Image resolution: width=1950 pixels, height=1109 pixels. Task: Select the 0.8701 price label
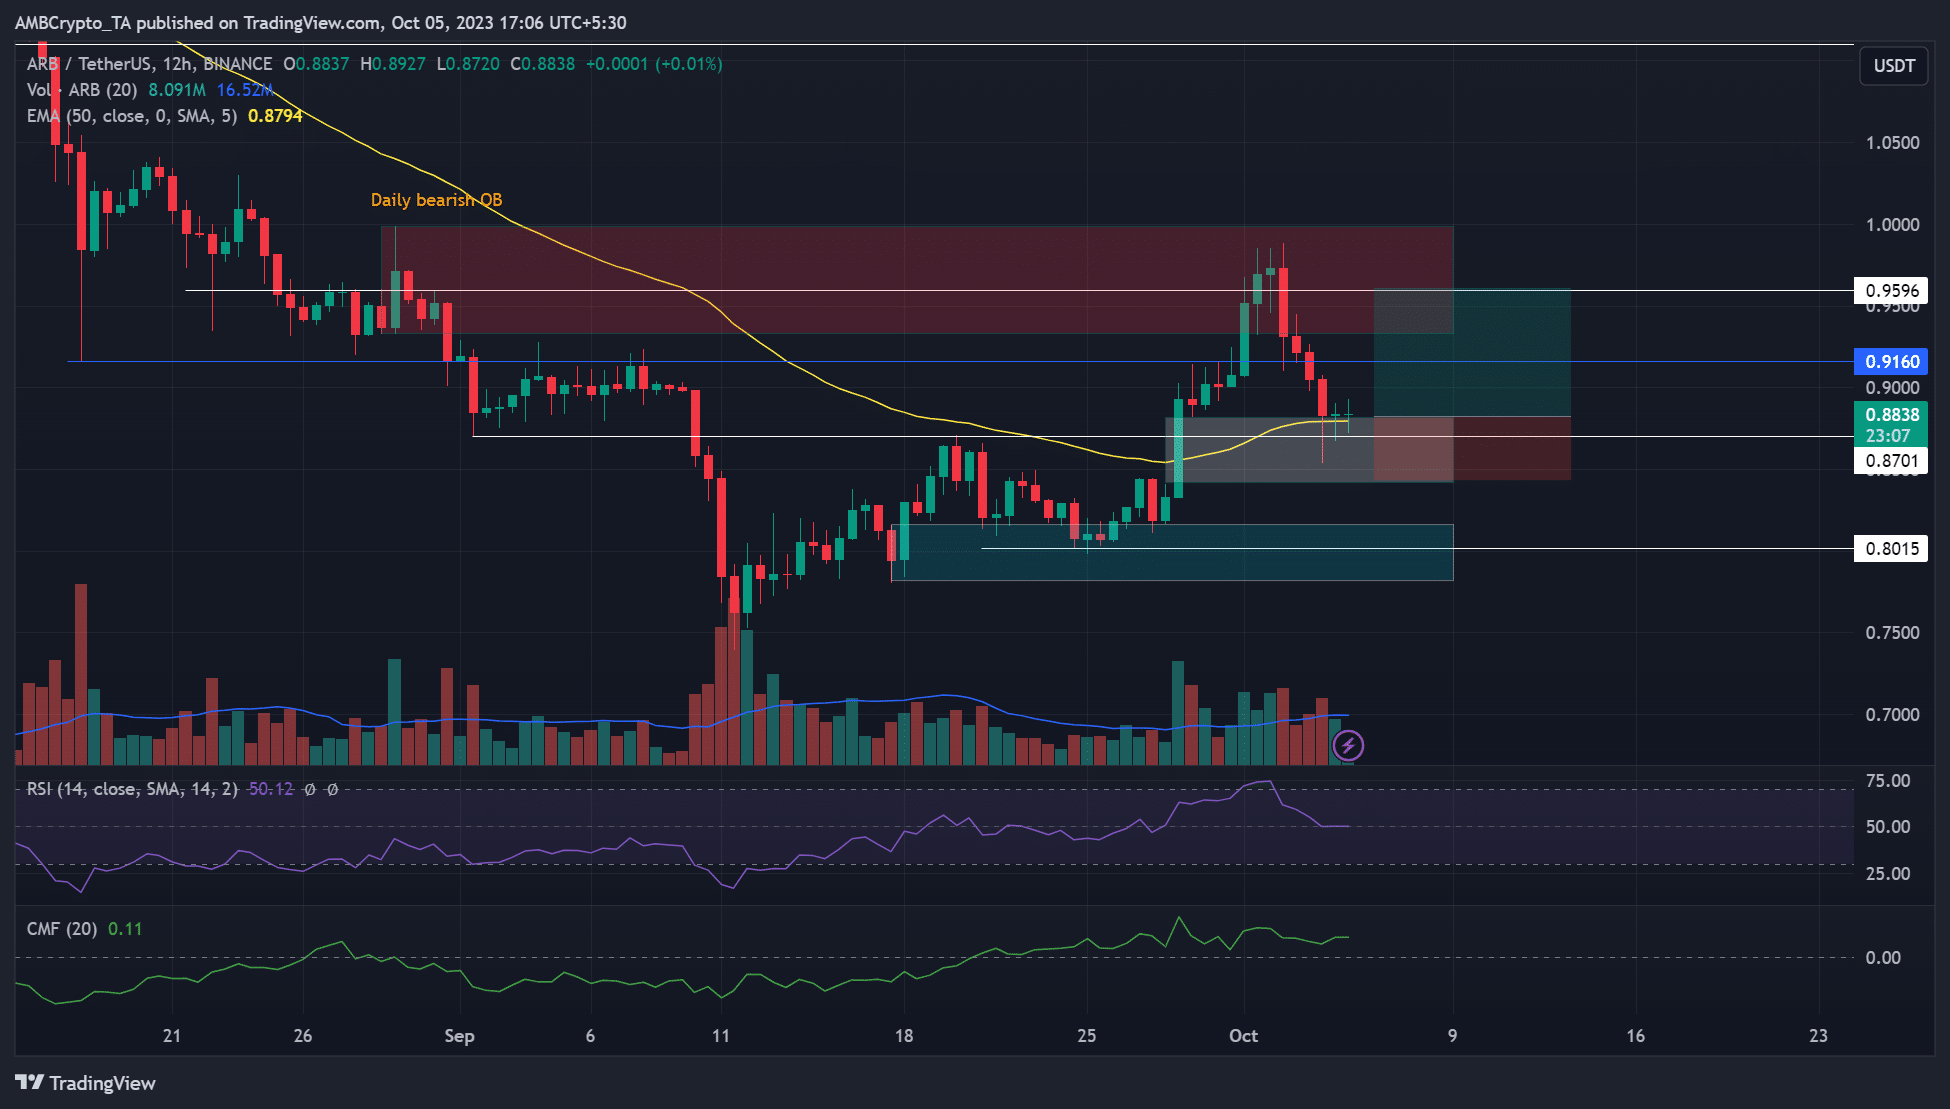coord(1891,461)
